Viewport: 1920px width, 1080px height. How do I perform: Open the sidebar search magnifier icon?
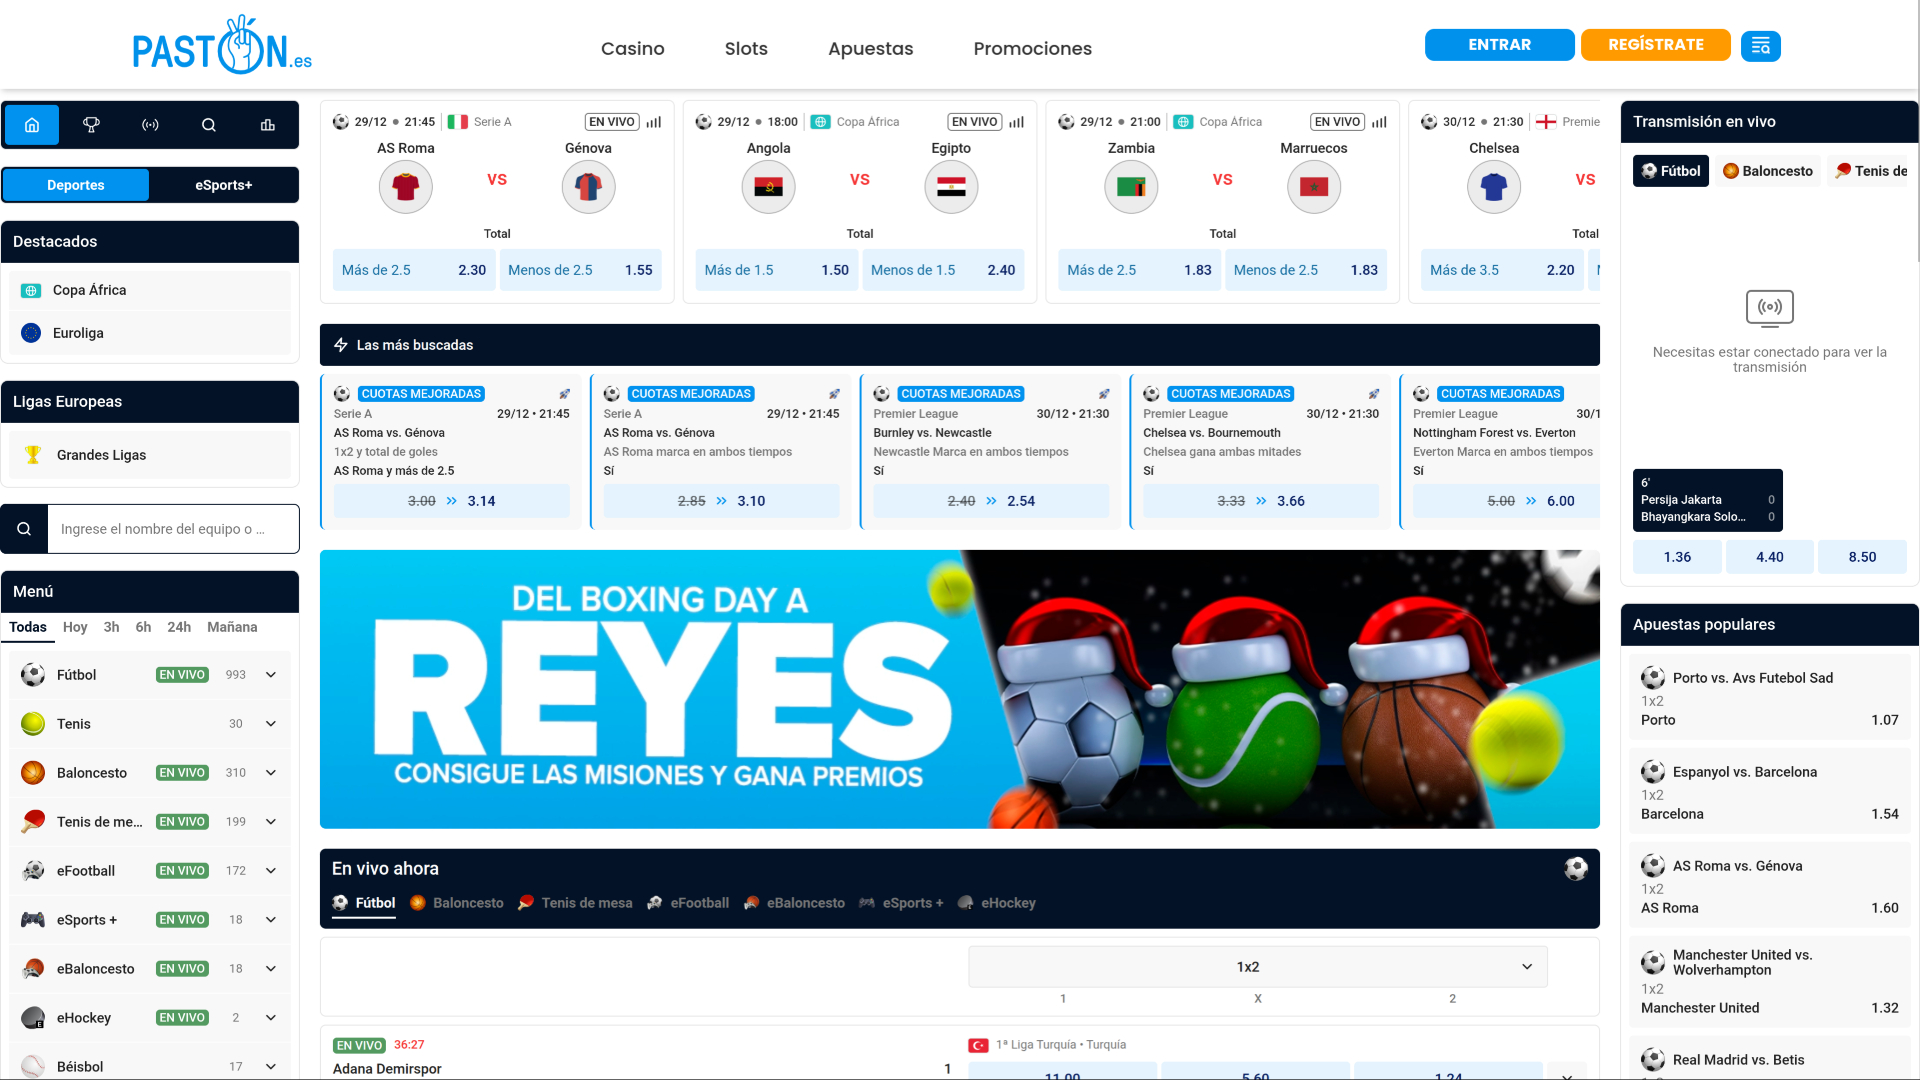point(209,125)
